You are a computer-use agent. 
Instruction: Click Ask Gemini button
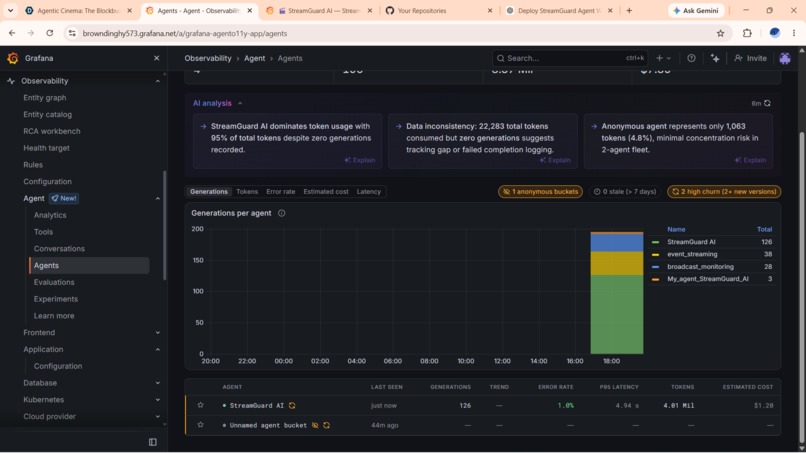tap(696, 10)
